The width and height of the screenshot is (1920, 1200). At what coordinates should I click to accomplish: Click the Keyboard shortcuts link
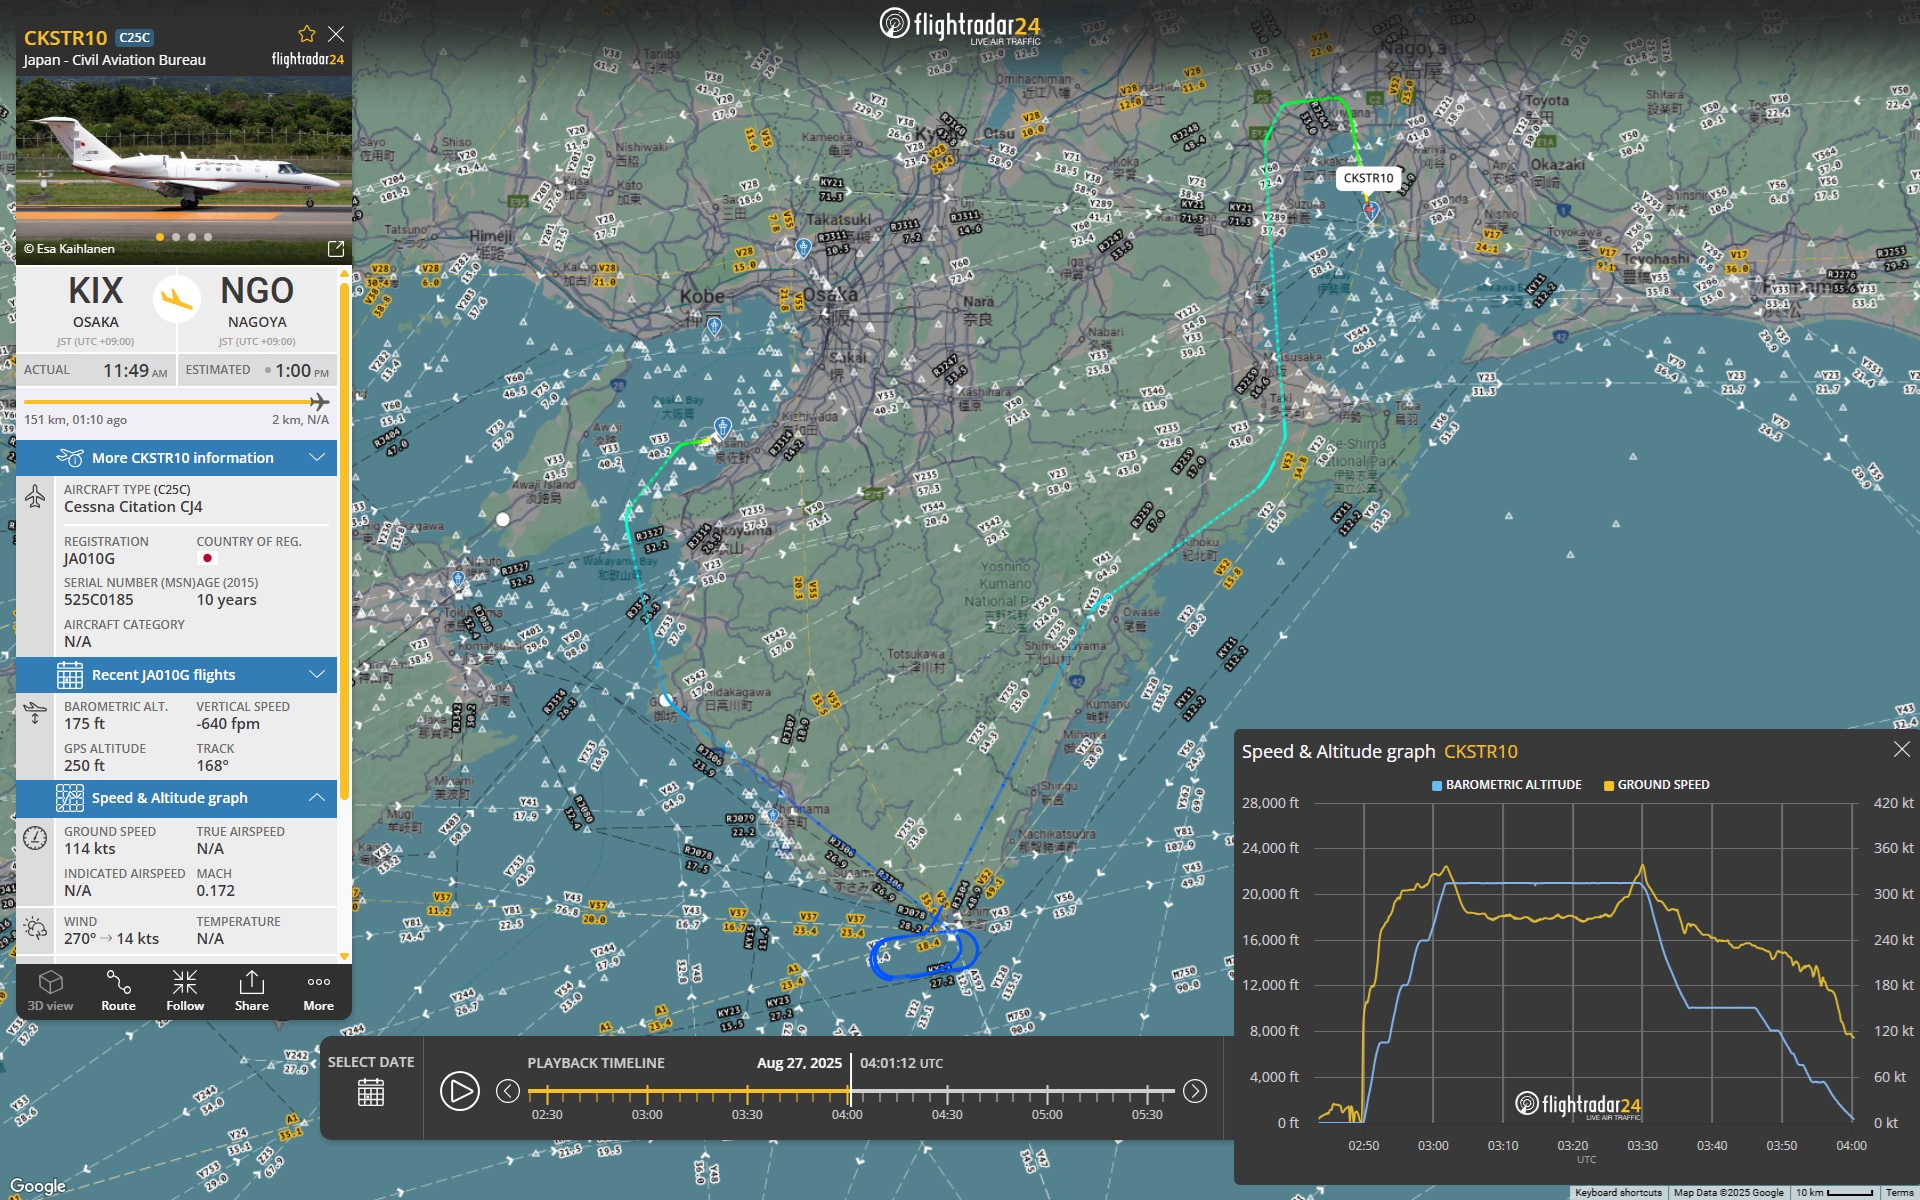[1617, 1192]
